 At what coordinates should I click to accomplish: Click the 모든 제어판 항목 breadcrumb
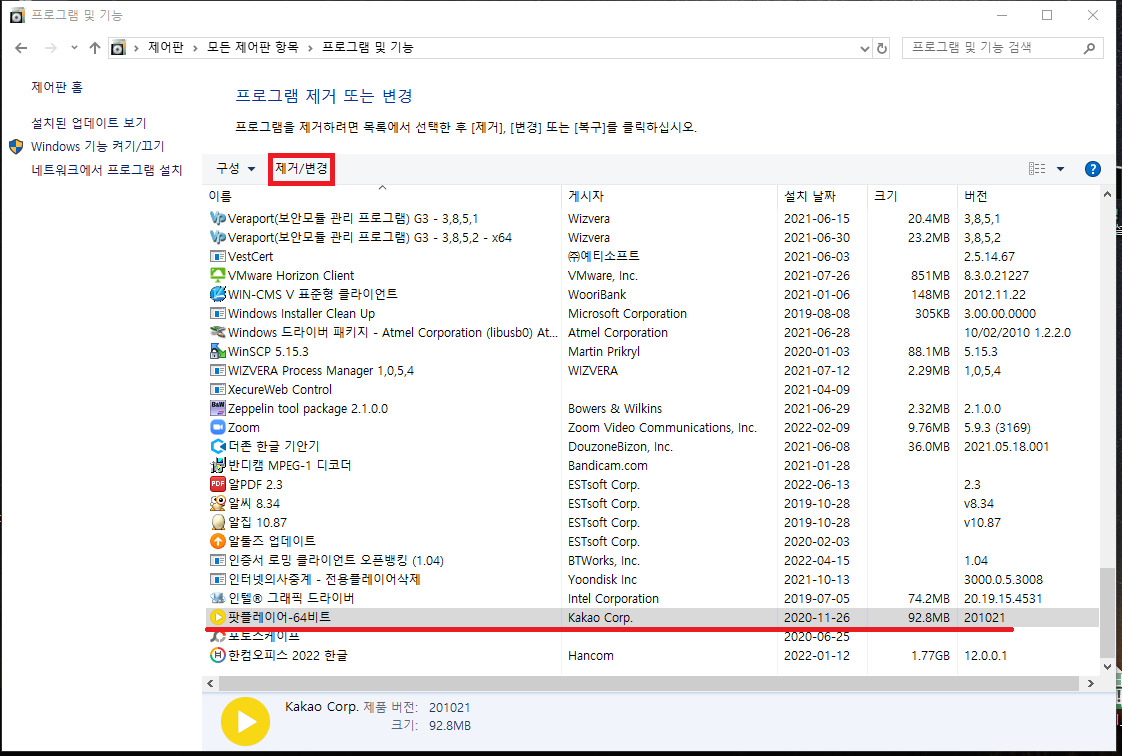tap(253, 47)
